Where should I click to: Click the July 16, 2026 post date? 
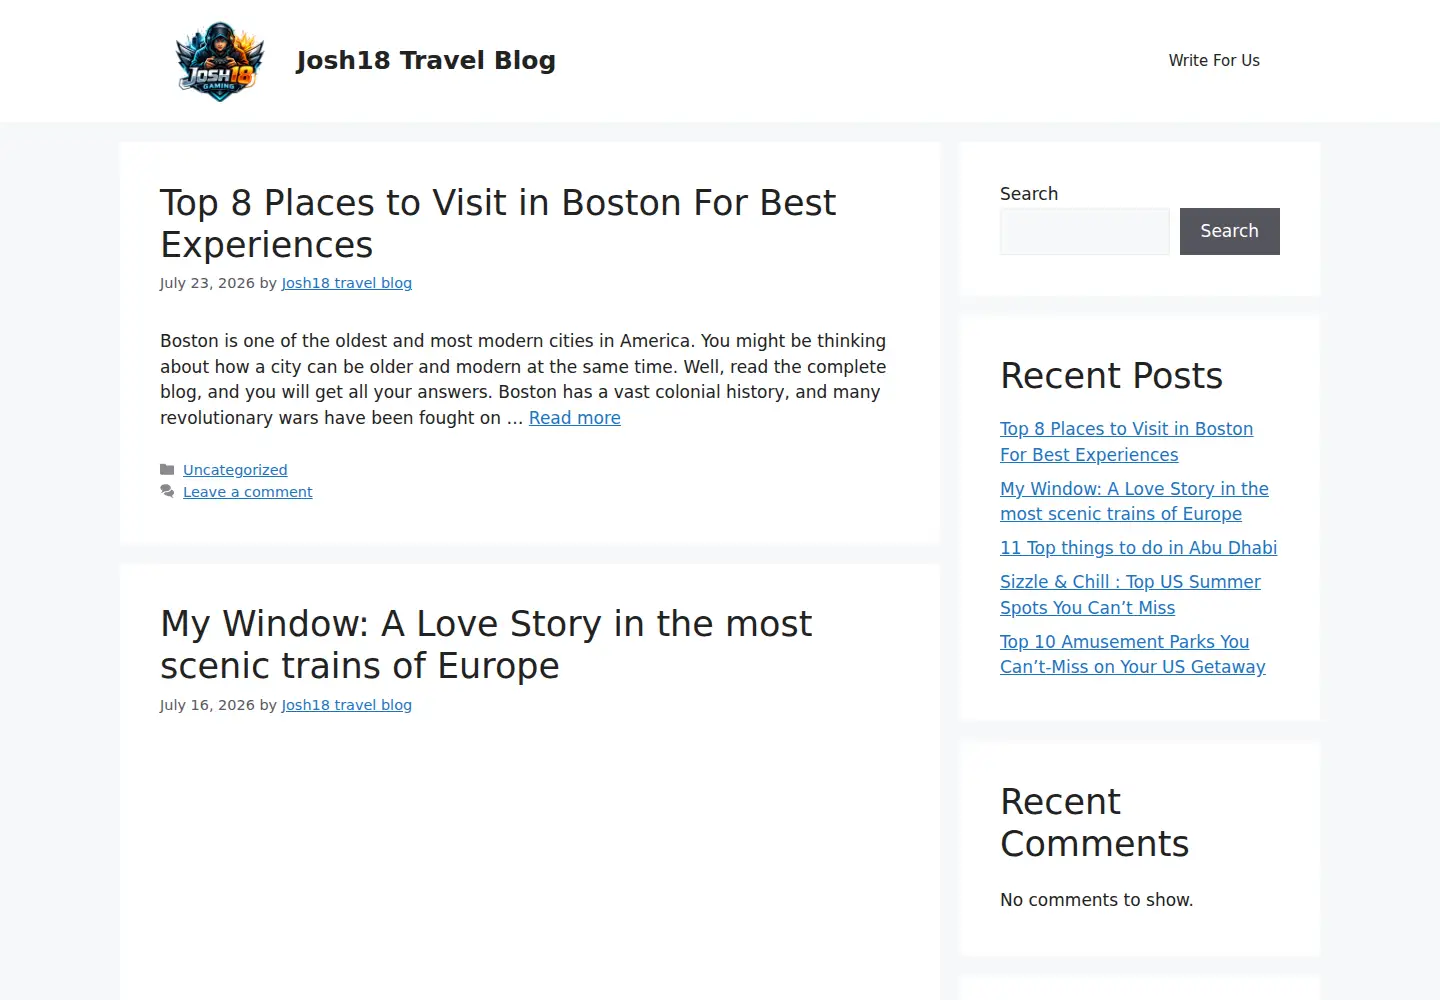coord(207,705)
